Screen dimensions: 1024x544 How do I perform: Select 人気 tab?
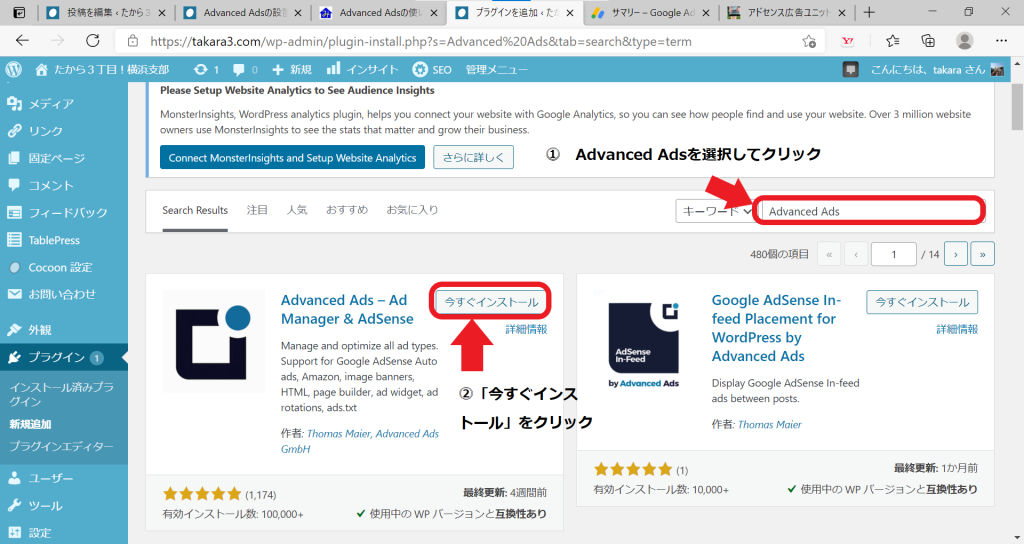(297, 210)
